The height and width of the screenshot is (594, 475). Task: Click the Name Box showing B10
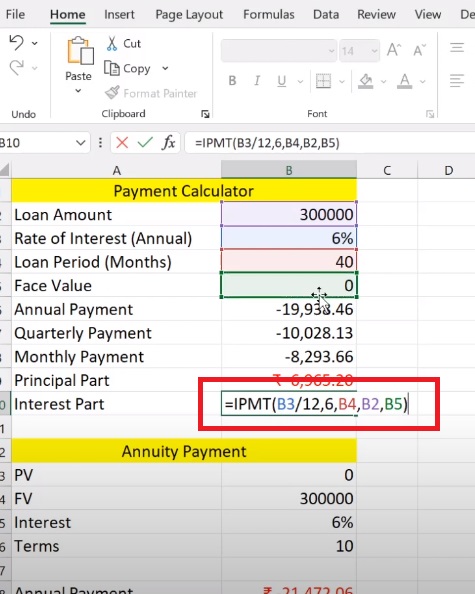pos(36,143)
